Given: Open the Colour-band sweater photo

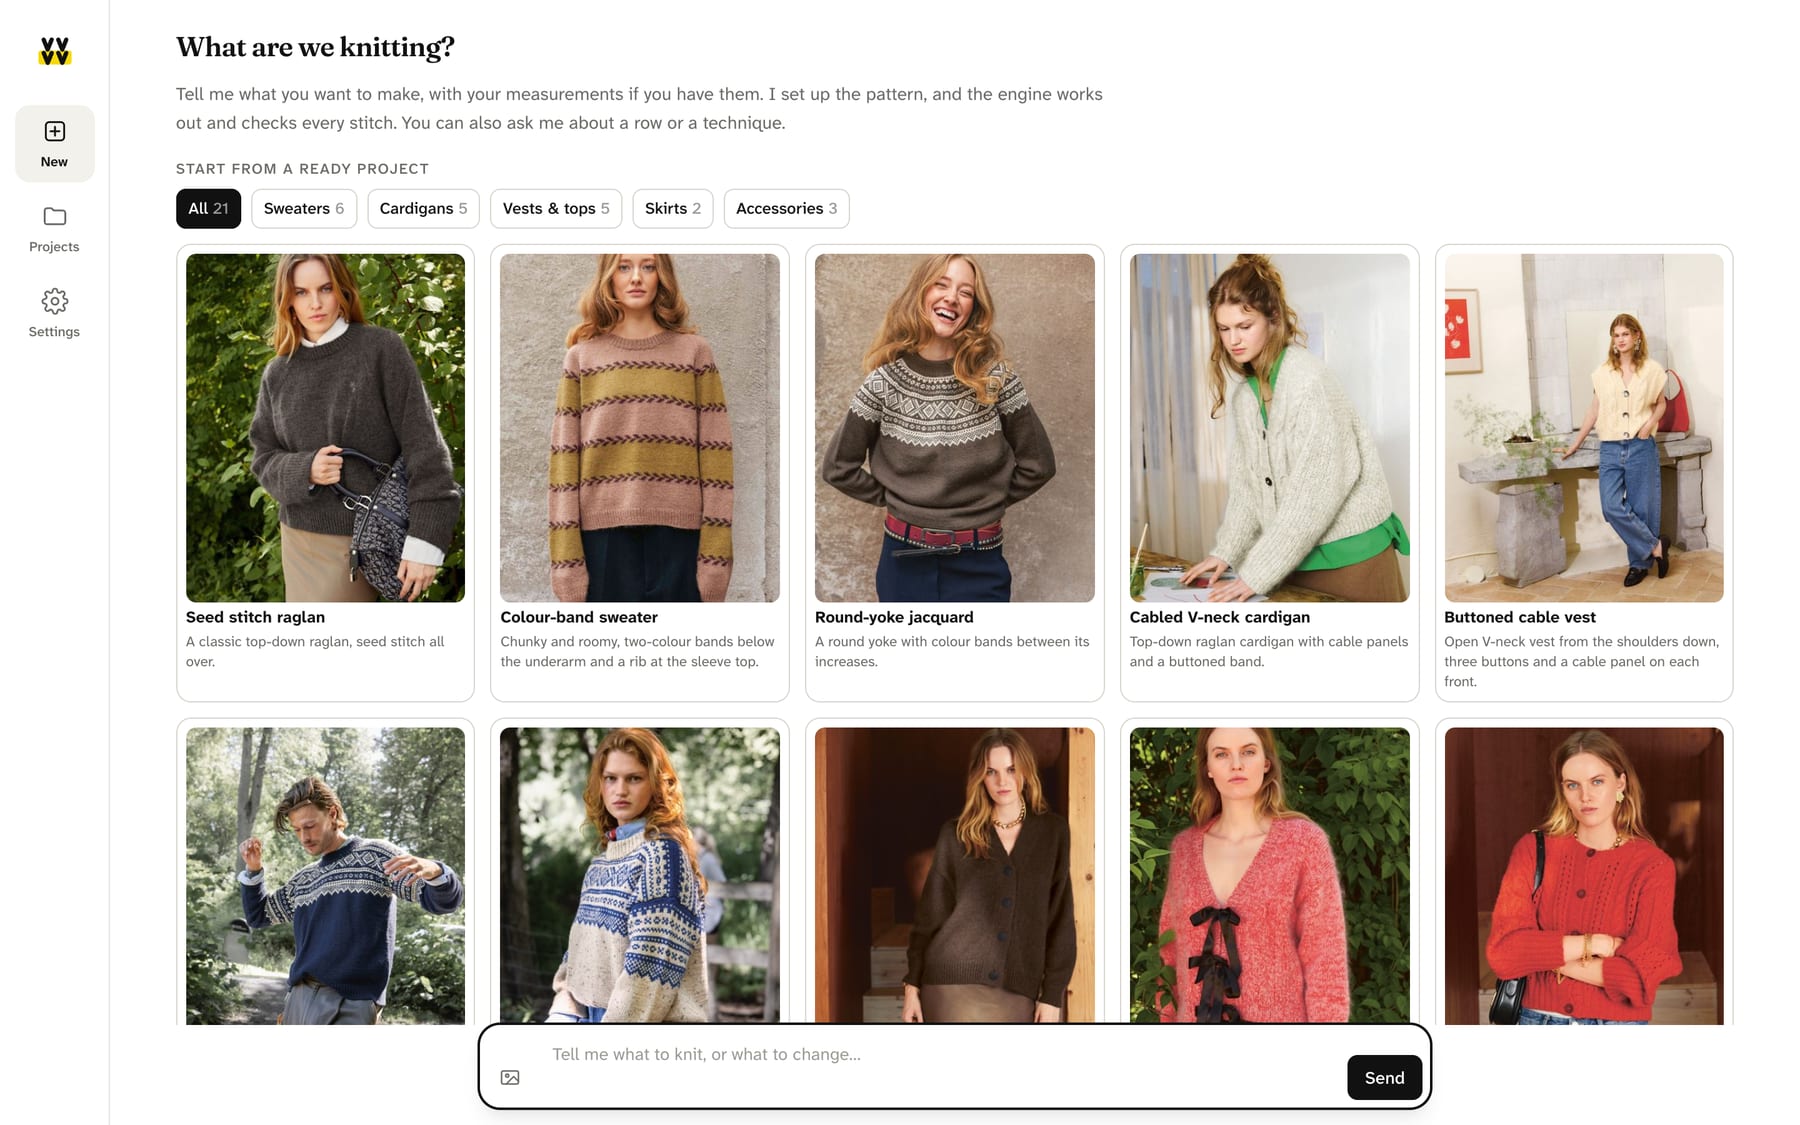Looking at the screenshot, I should (x=639, y=427).
